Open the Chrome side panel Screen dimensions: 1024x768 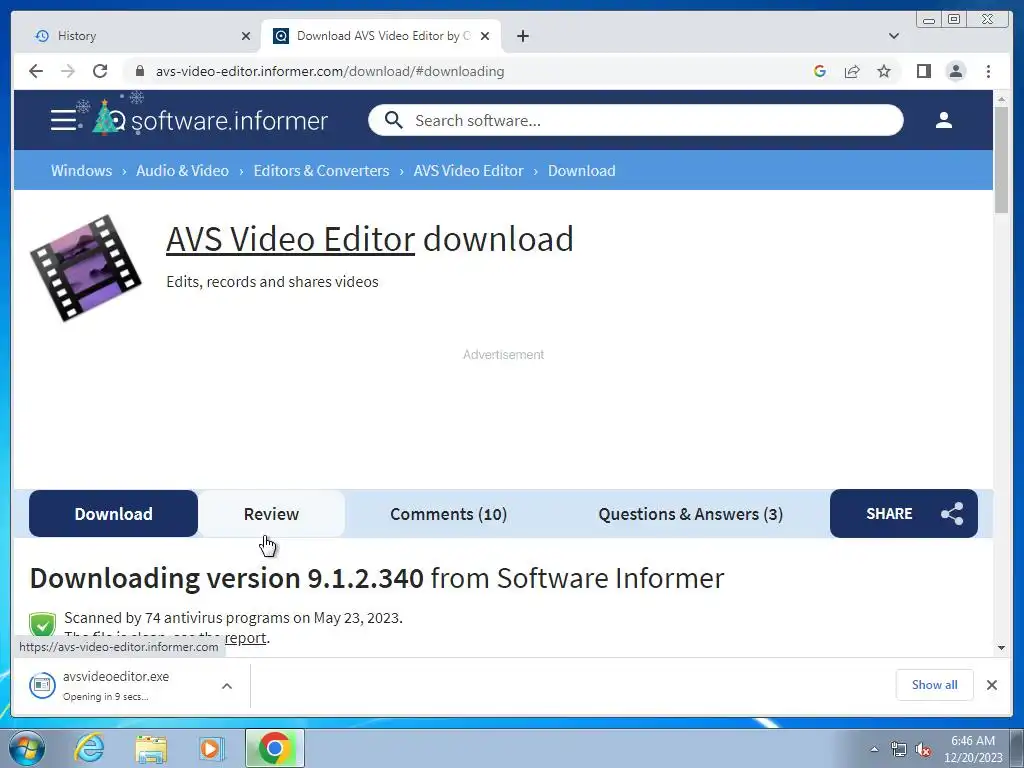(923, 71)
